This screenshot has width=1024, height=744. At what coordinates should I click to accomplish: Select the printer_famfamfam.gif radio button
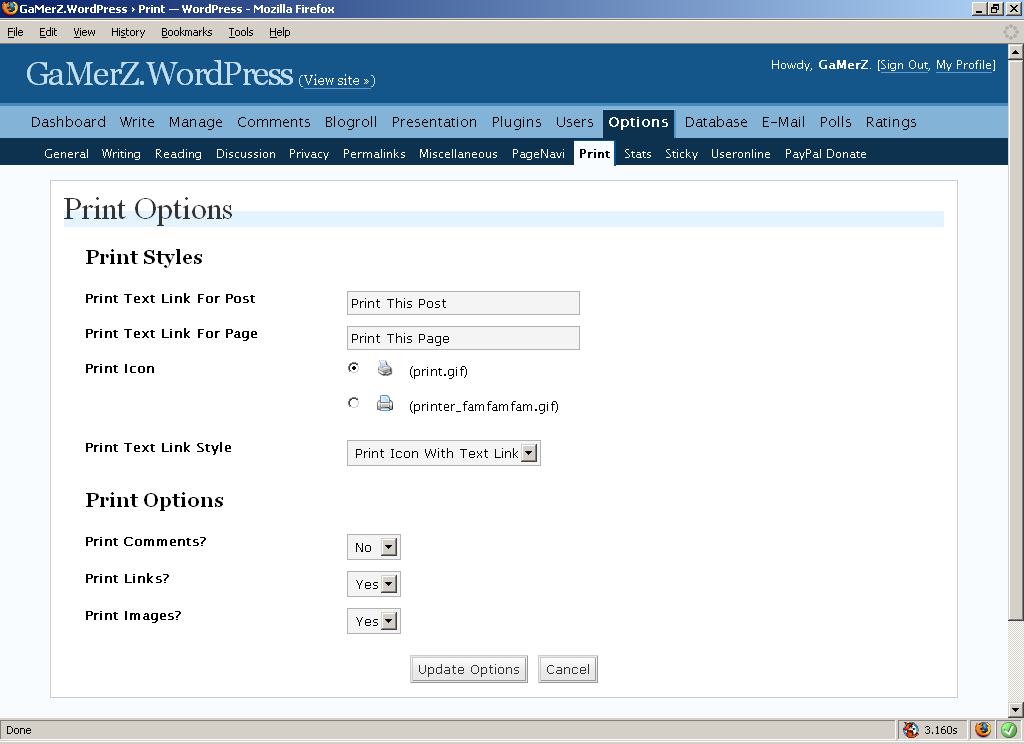click(x=353, y=403)
